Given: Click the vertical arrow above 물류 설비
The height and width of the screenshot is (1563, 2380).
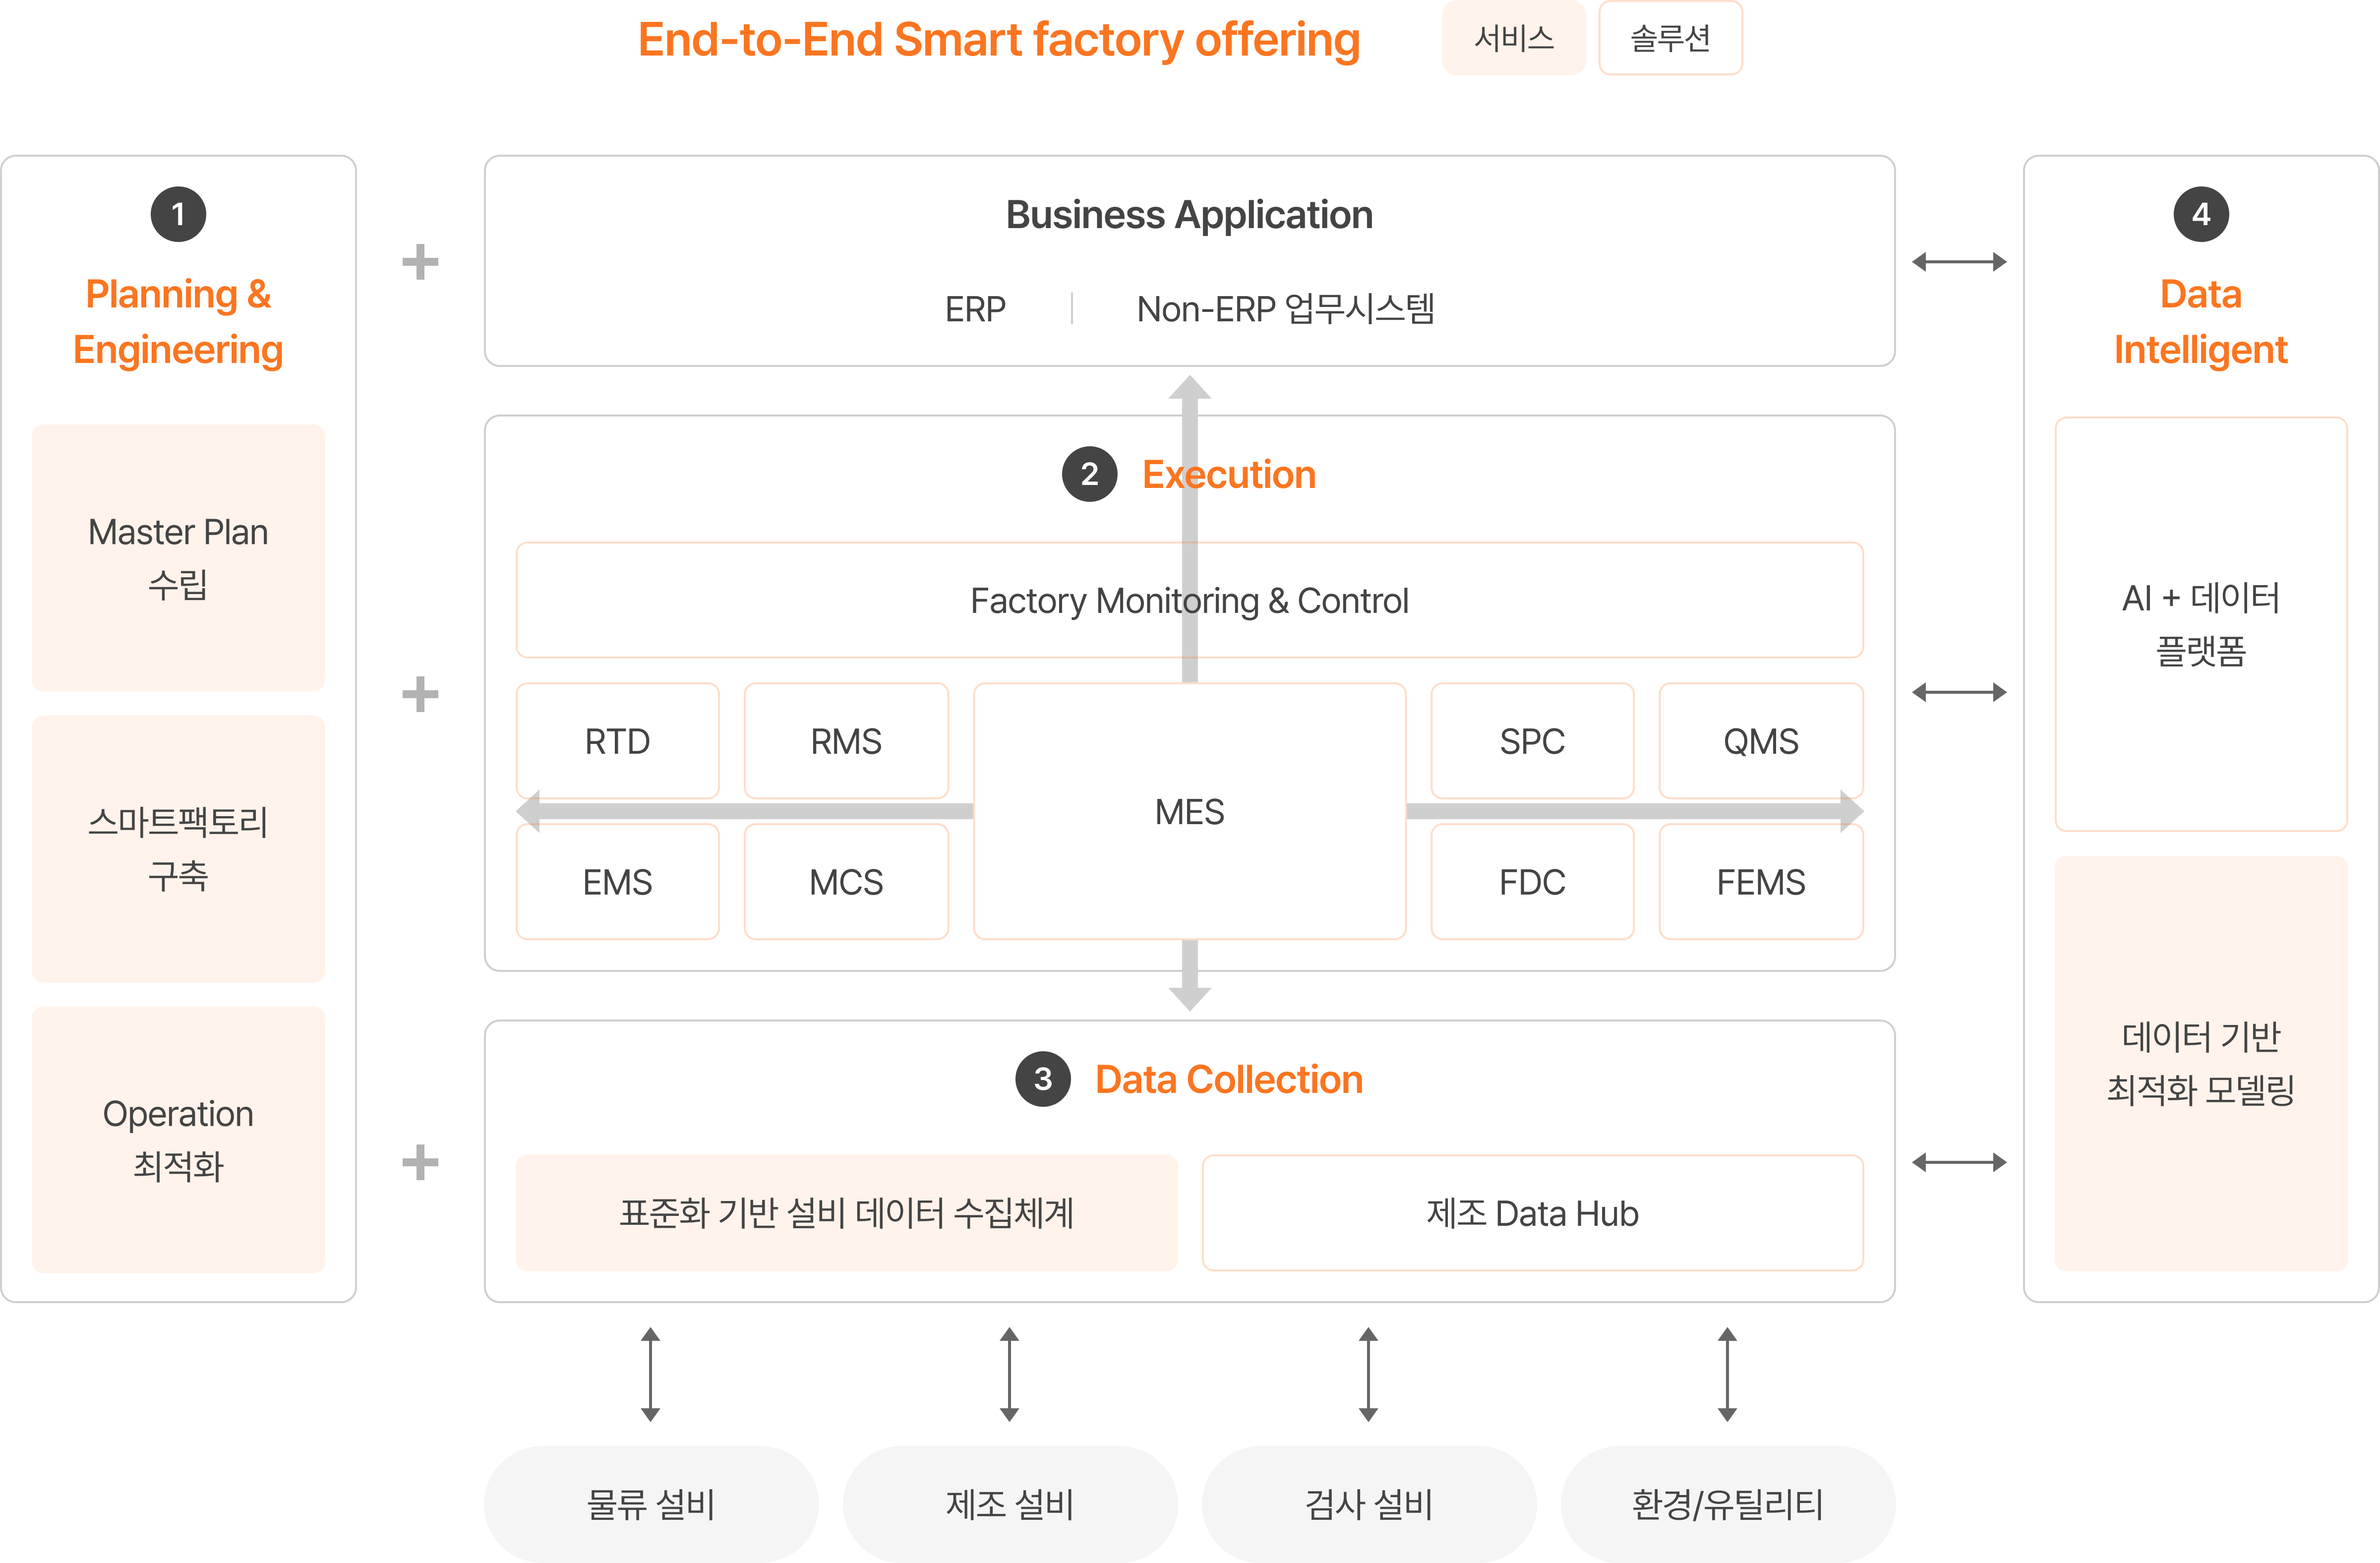Looking at the screenshot, I should (x=650, y=1374).
